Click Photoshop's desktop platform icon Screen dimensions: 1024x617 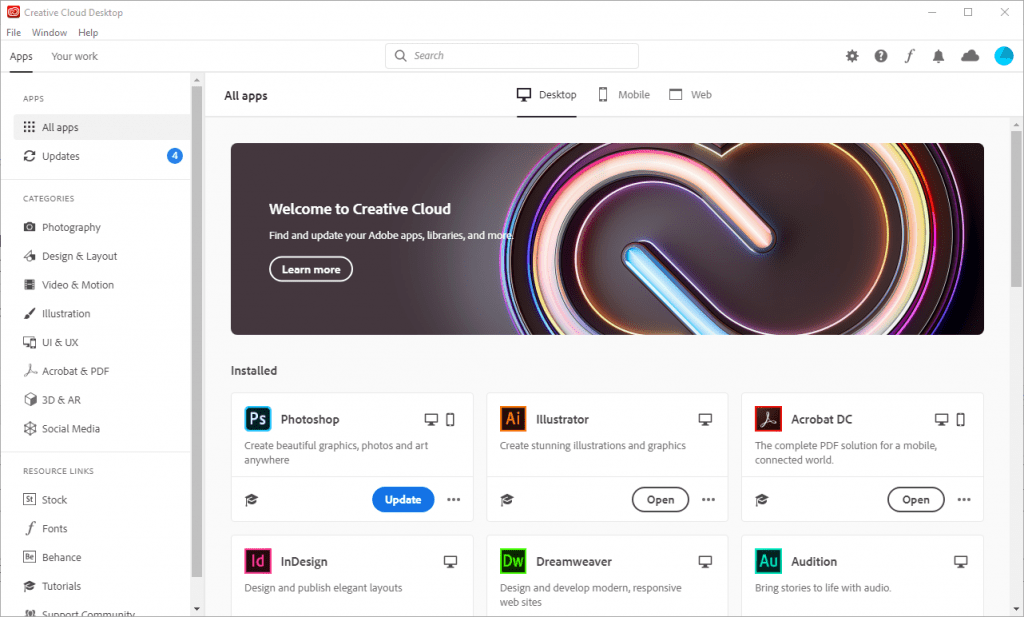[x=431, y=419]
